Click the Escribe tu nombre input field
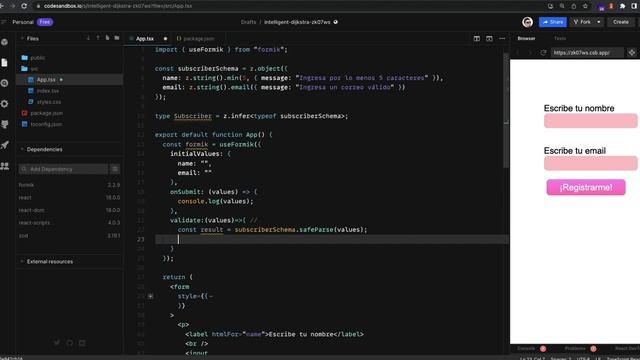This screenshot has height=360, width=640. click(x=590, y=121)
